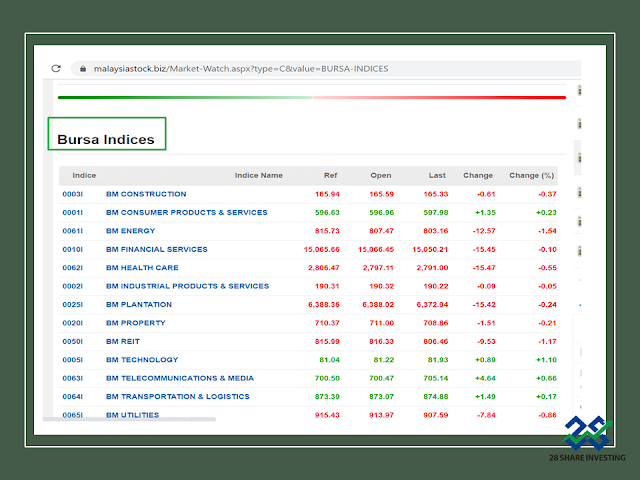Click BM Plantation ref value 6,388.36

pyautogui.click(x=324, y=304)
